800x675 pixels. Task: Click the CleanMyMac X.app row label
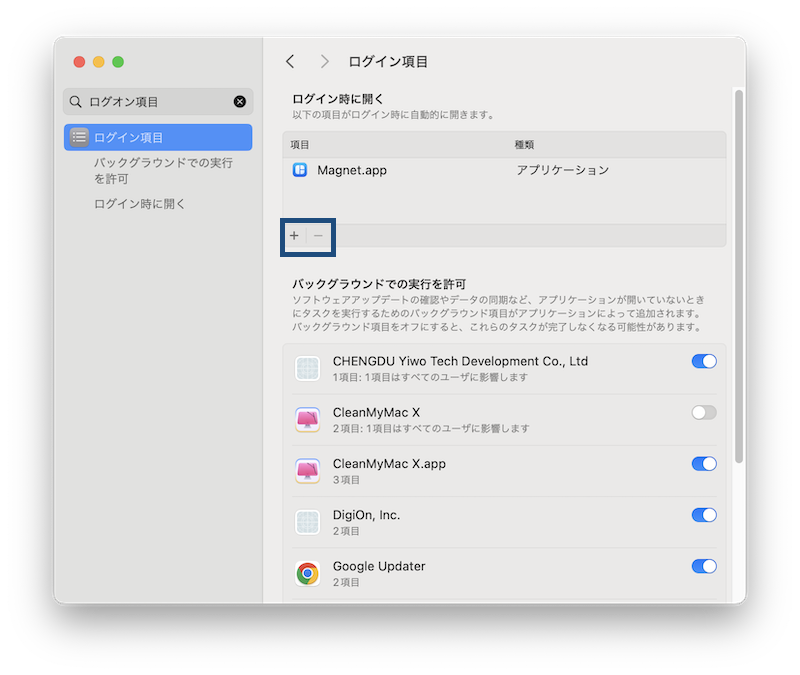pyautogui.click(x=389, y=464)
